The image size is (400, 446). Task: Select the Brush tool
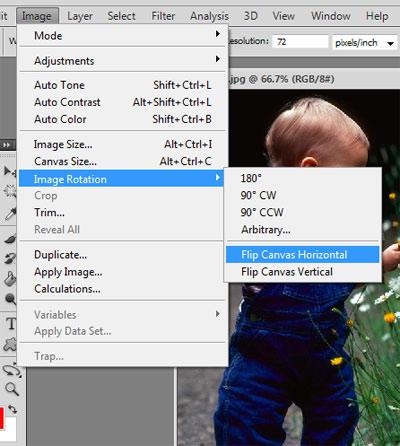point(9,239)
